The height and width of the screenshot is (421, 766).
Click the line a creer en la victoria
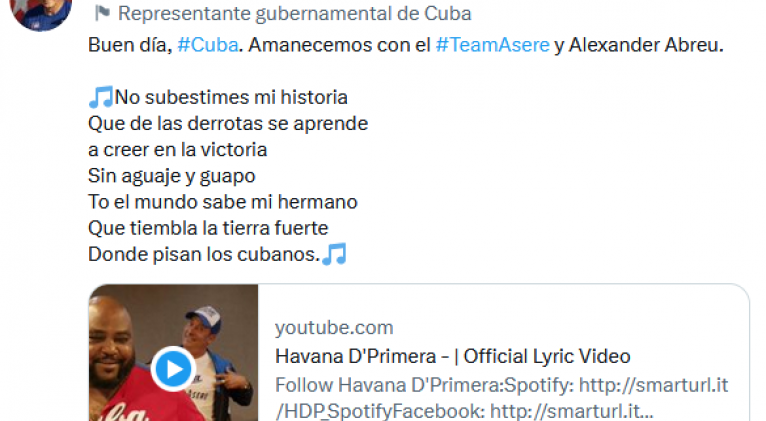point(177,149)
